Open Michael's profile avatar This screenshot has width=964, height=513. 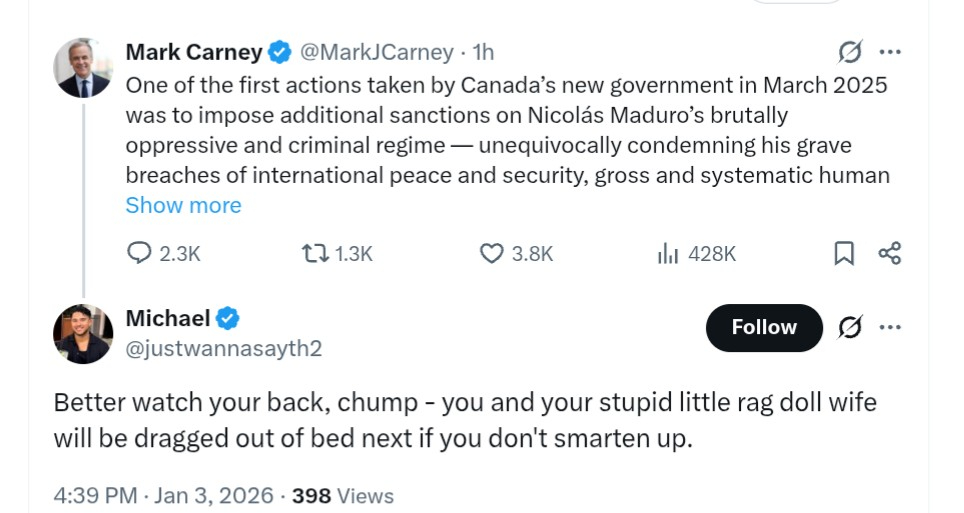click(x=82, y=333)
